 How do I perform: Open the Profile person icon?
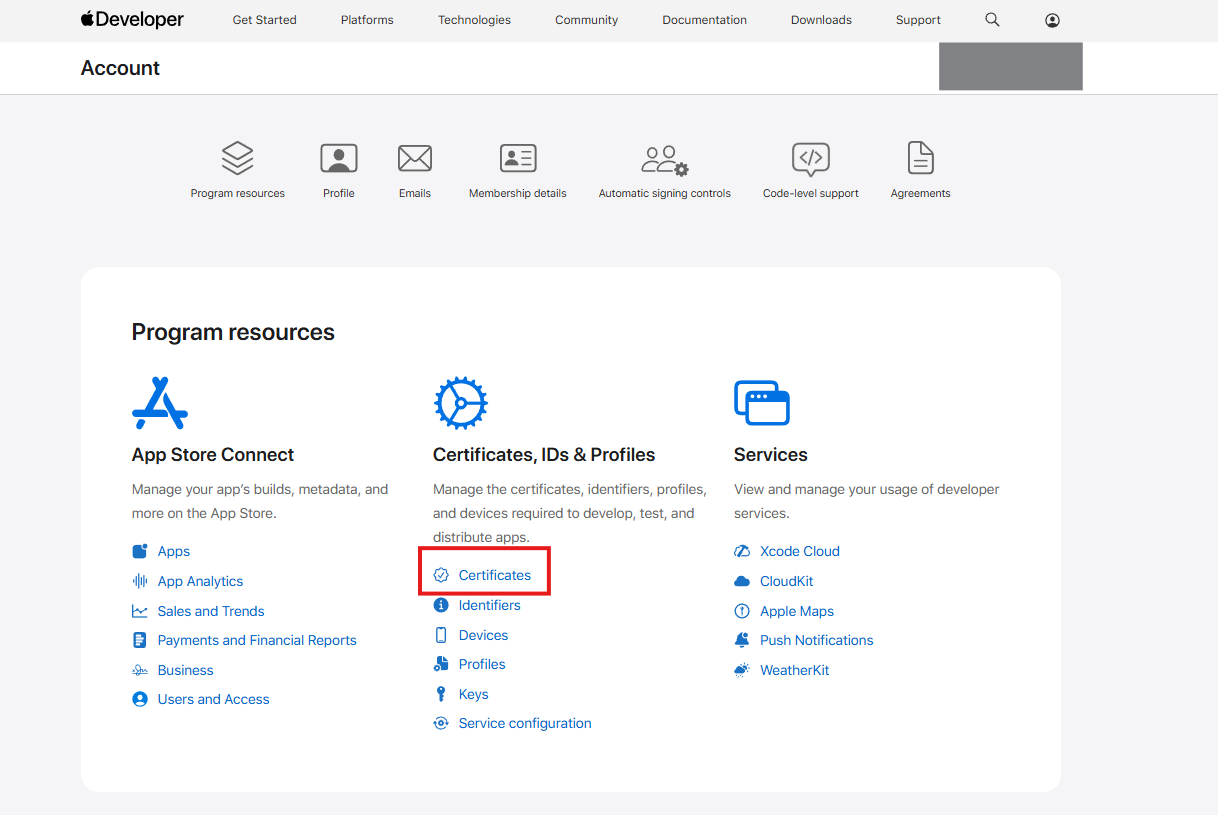(339, 158)
